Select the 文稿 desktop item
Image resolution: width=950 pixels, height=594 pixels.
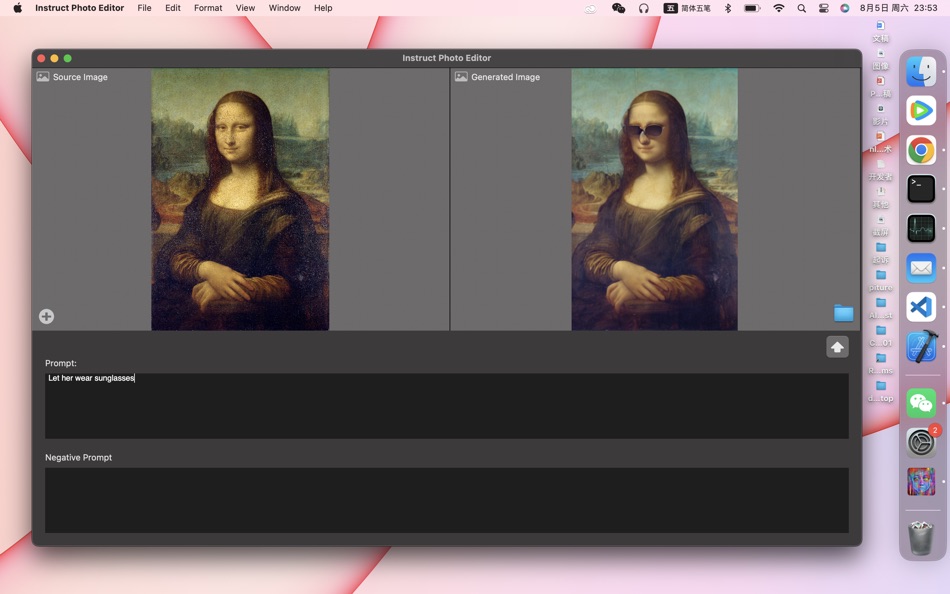[x=880, y=31]
